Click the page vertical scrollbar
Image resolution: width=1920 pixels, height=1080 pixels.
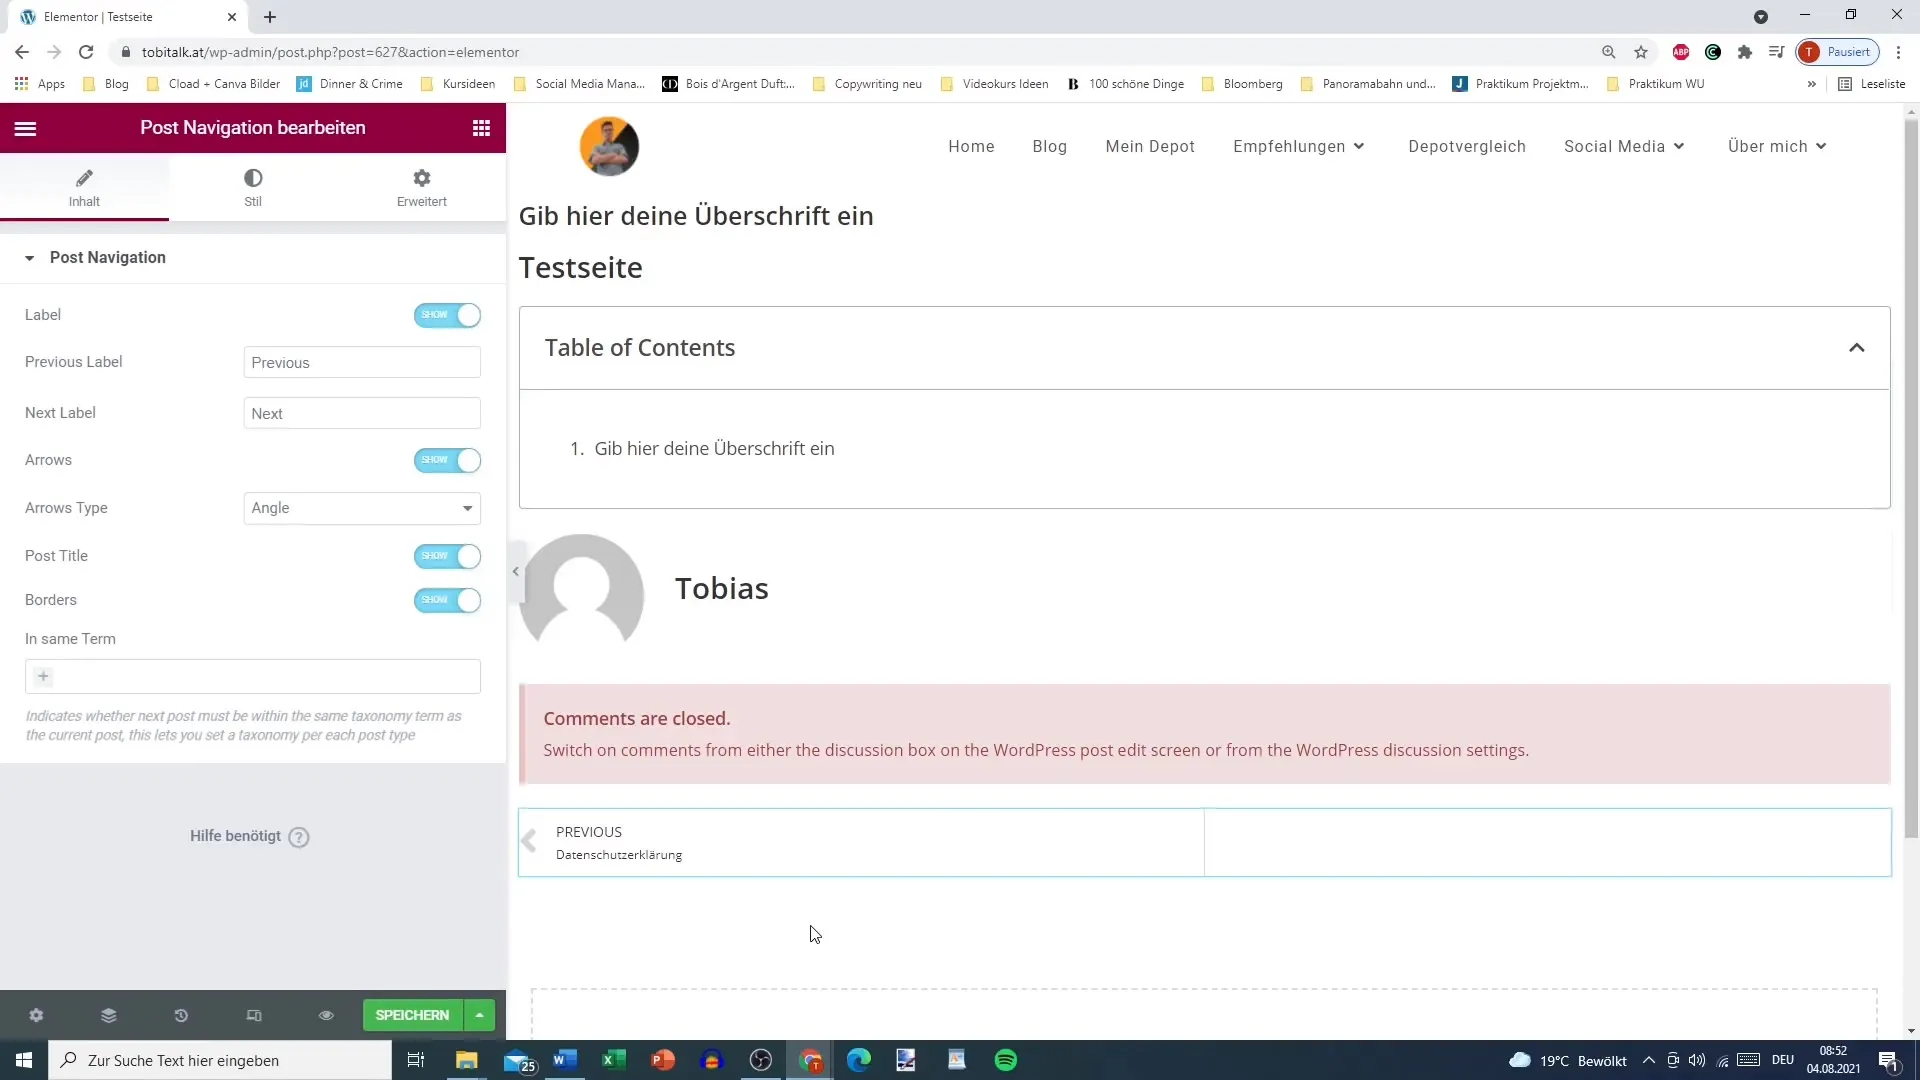coord(1911,480)
